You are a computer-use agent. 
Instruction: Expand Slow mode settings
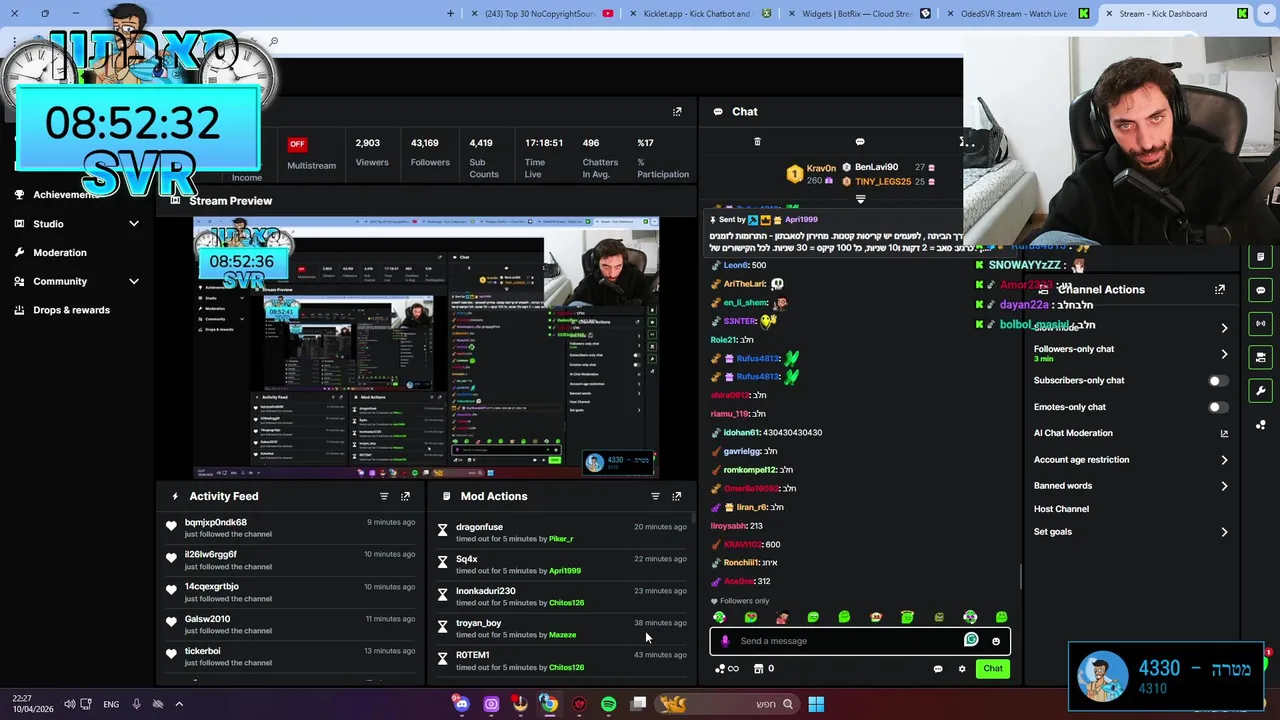pyautogui.click(x=1224, y=328)
